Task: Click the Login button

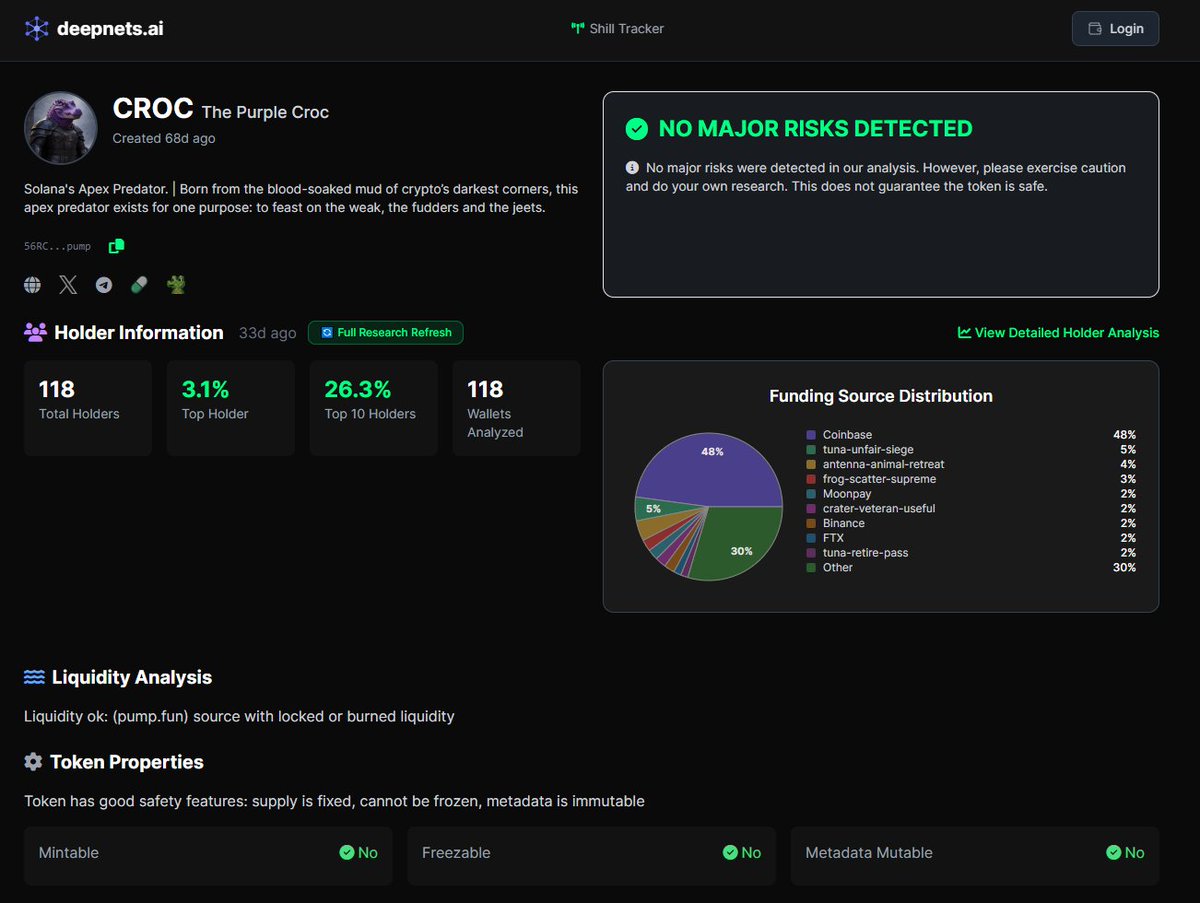Action: [x=1115, y=28]
